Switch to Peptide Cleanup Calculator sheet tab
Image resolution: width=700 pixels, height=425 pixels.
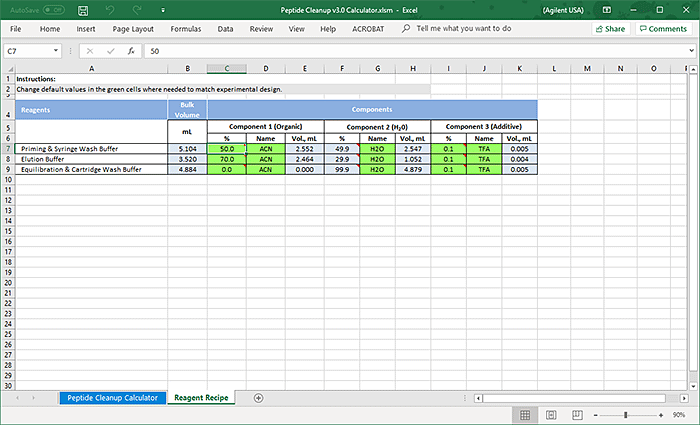112,398
